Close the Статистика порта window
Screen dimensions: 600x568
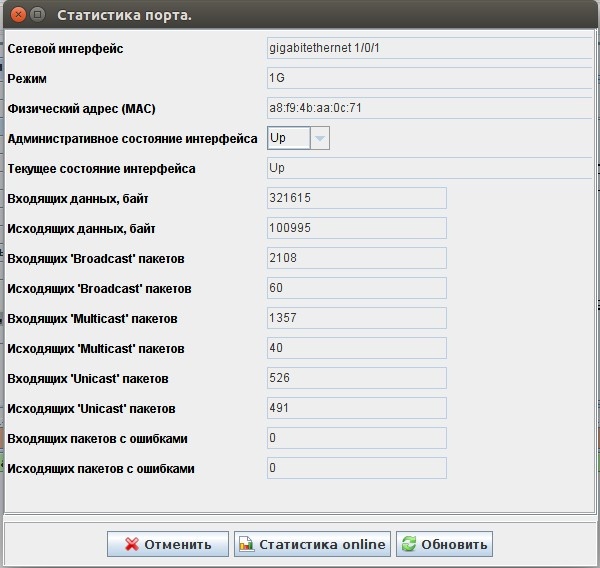coord(18,15)
